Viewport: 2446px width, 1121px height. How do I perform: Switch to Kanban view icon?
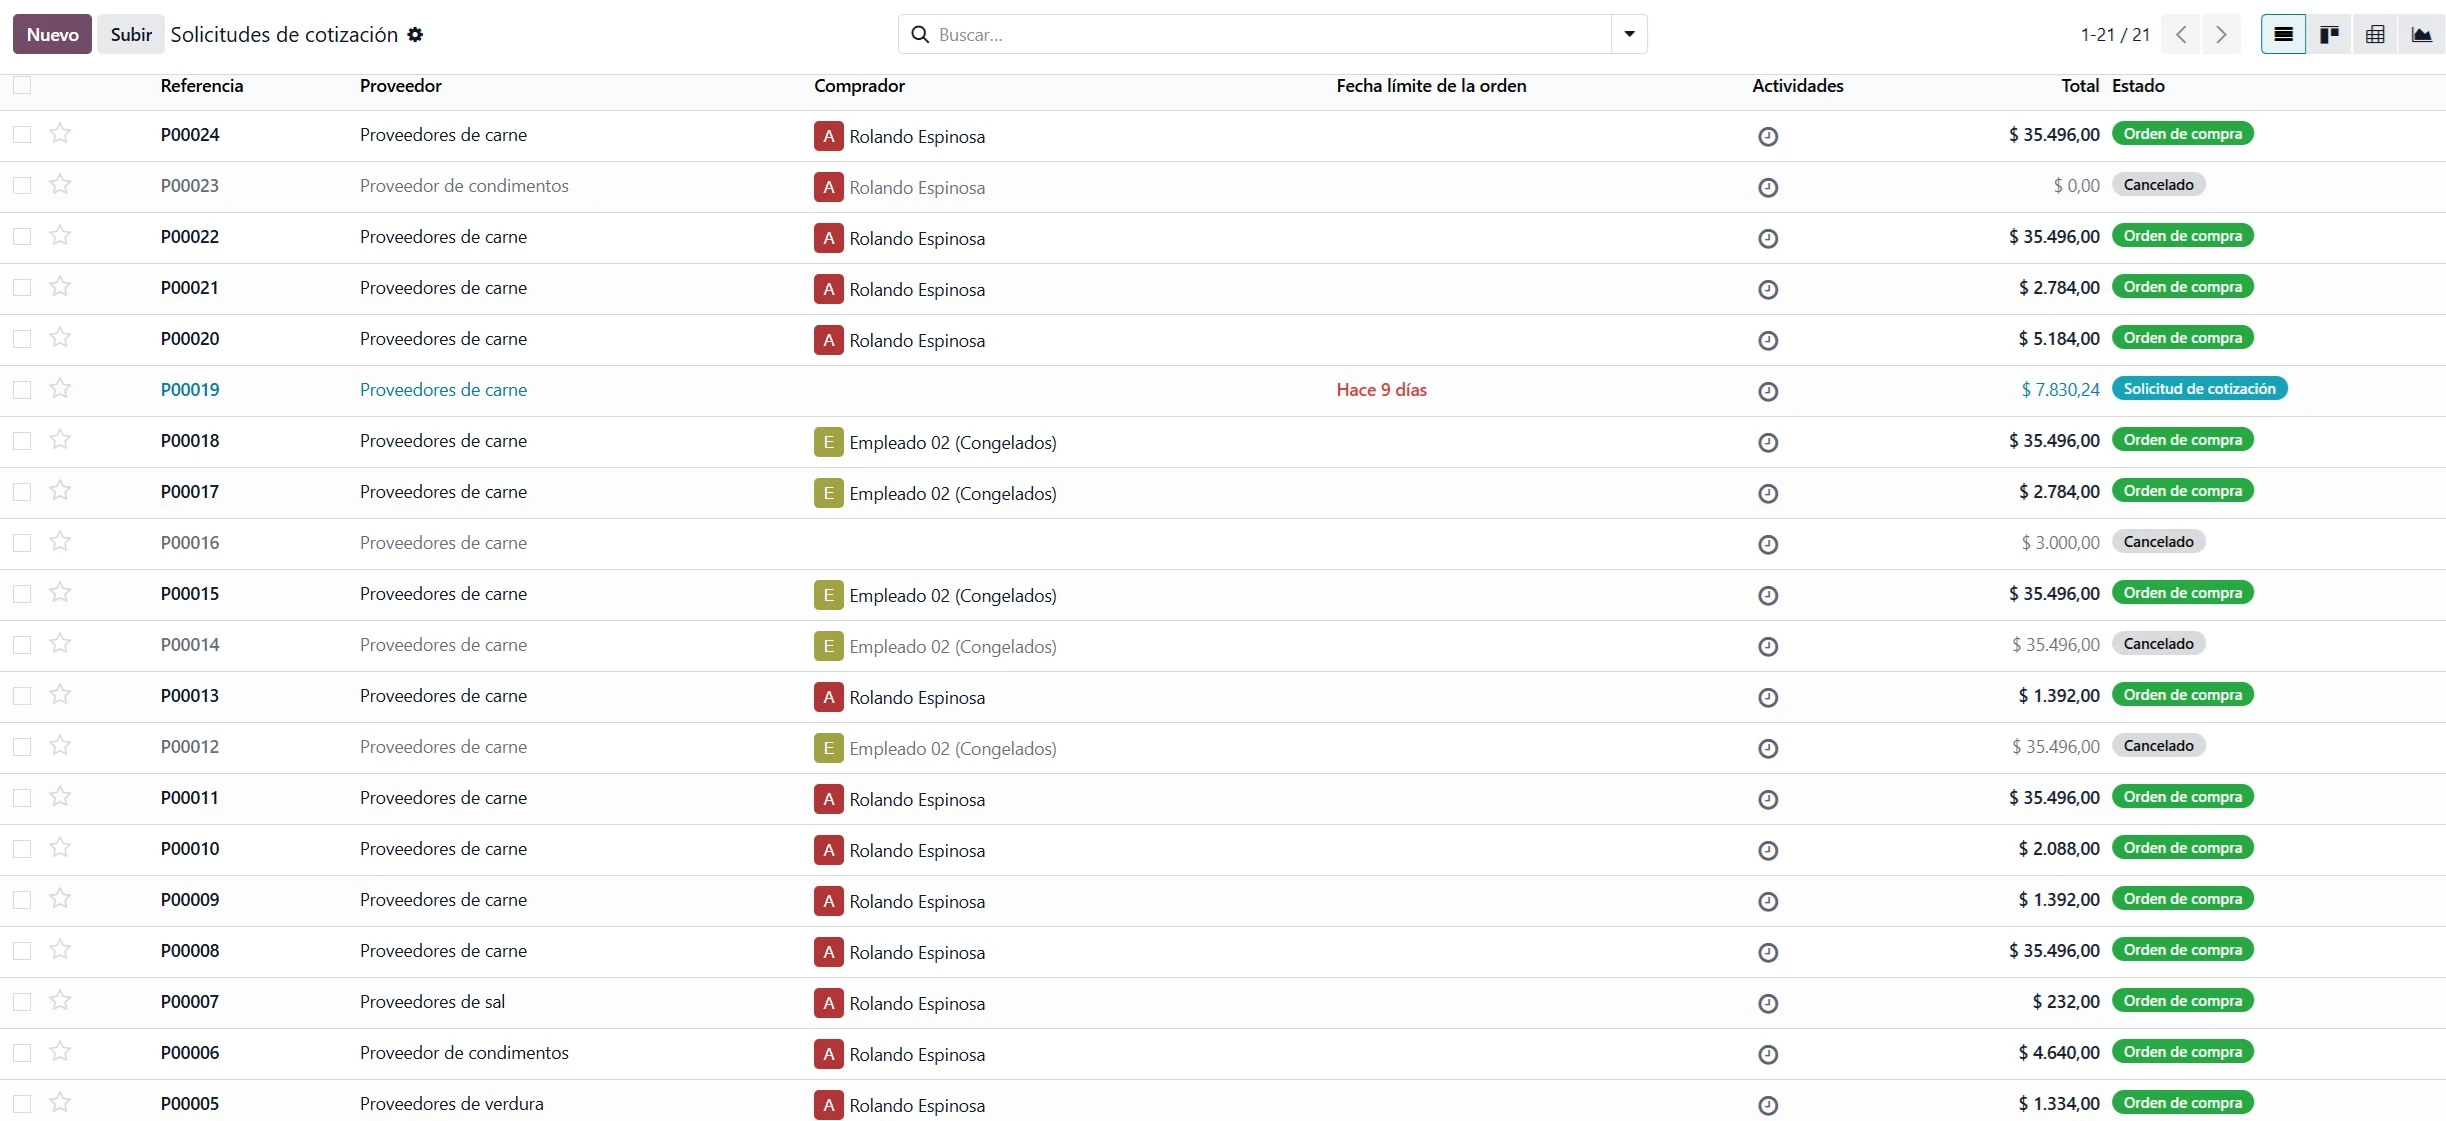coord(2329,35)
